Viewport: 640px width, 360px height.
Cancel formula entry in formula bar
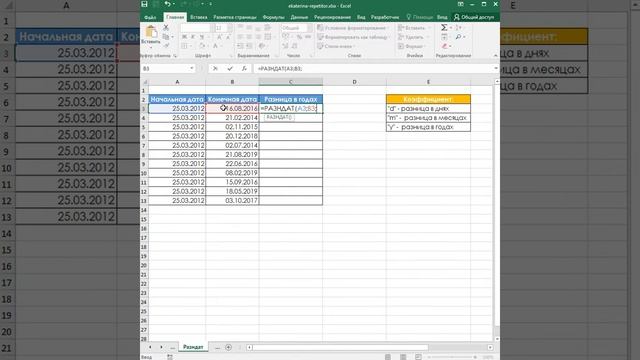215,69
